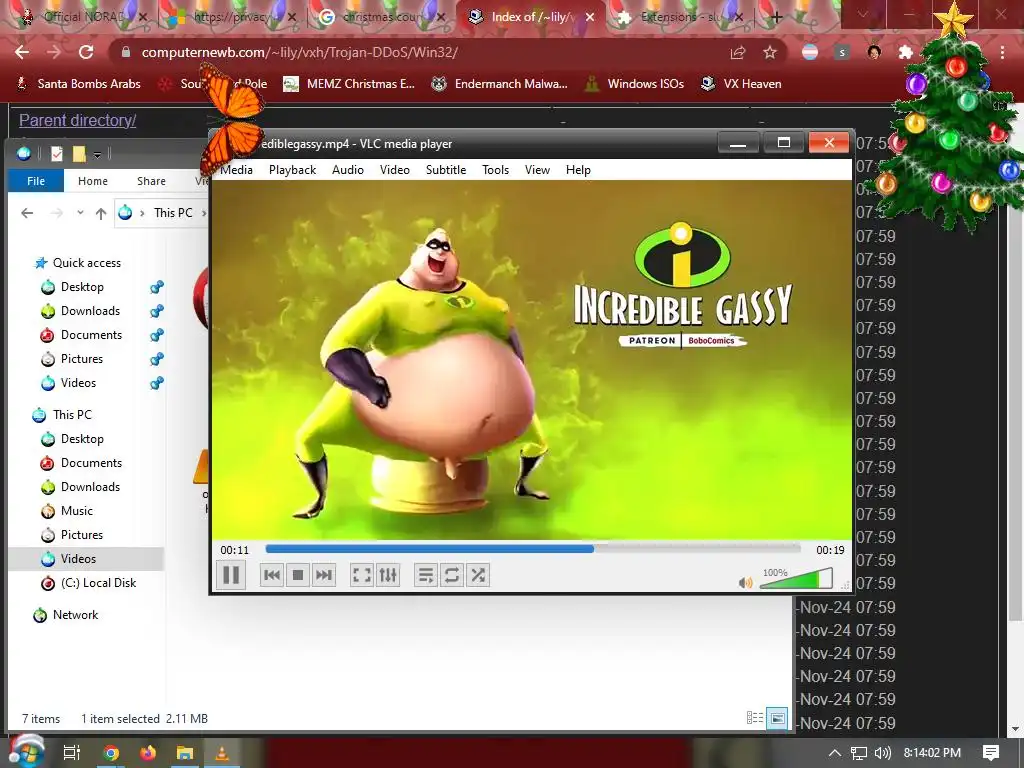Open VLC Media menu

[236, 170]
